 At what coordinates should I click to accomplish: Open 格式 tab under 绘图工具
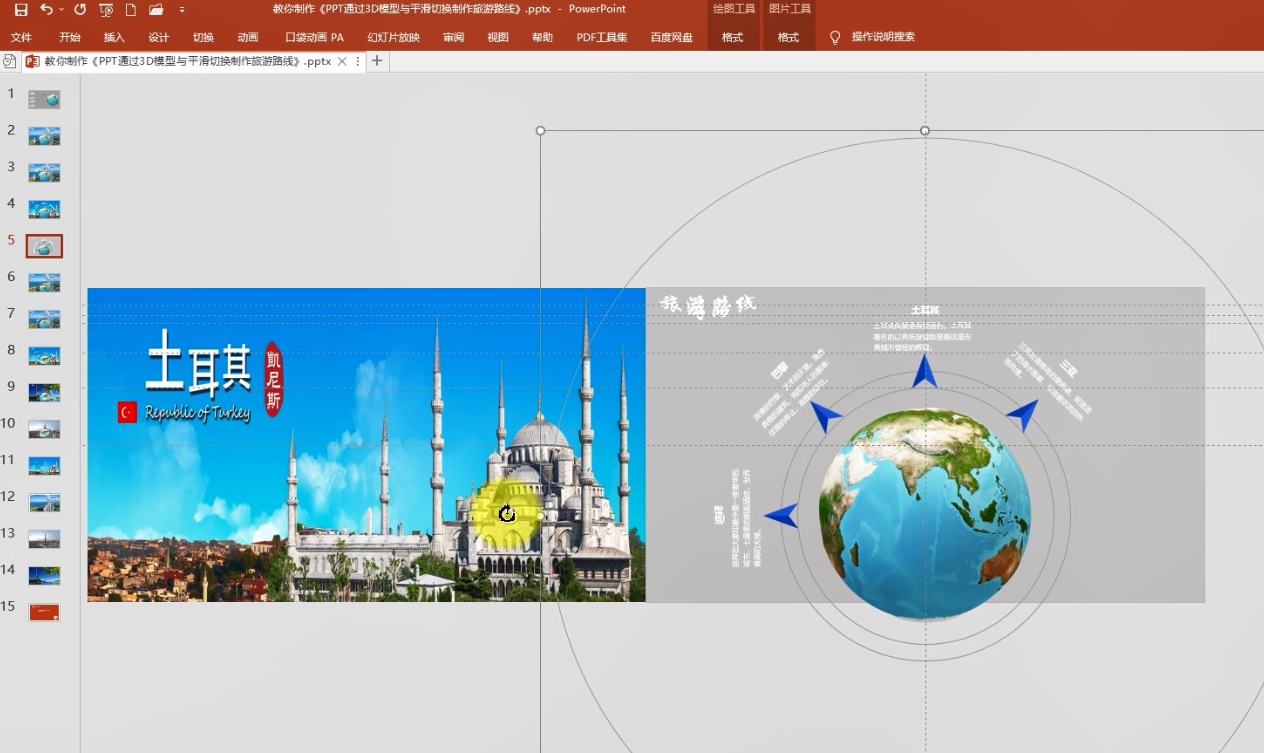coord(733,37)
